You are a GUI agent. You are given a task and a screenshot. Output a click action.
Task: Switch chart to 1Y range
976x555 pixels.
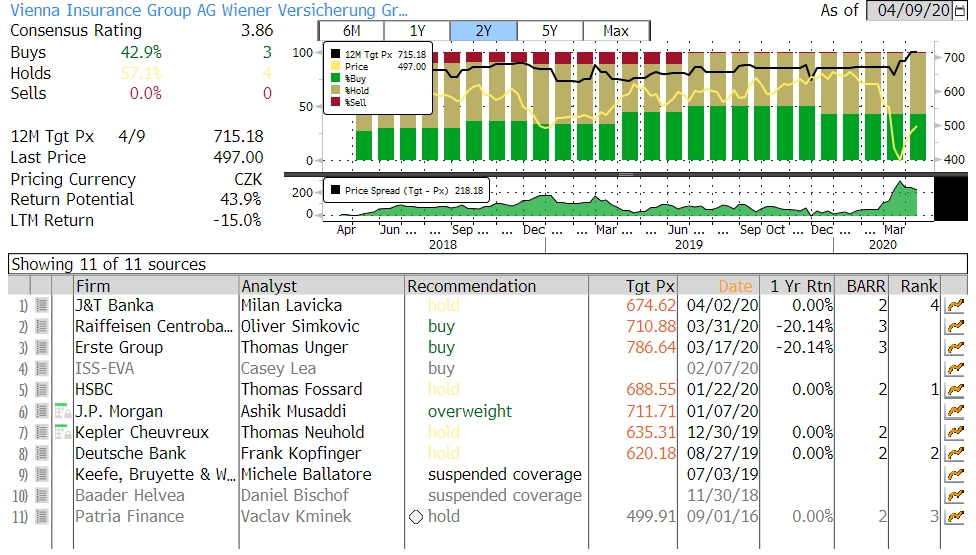417,30
